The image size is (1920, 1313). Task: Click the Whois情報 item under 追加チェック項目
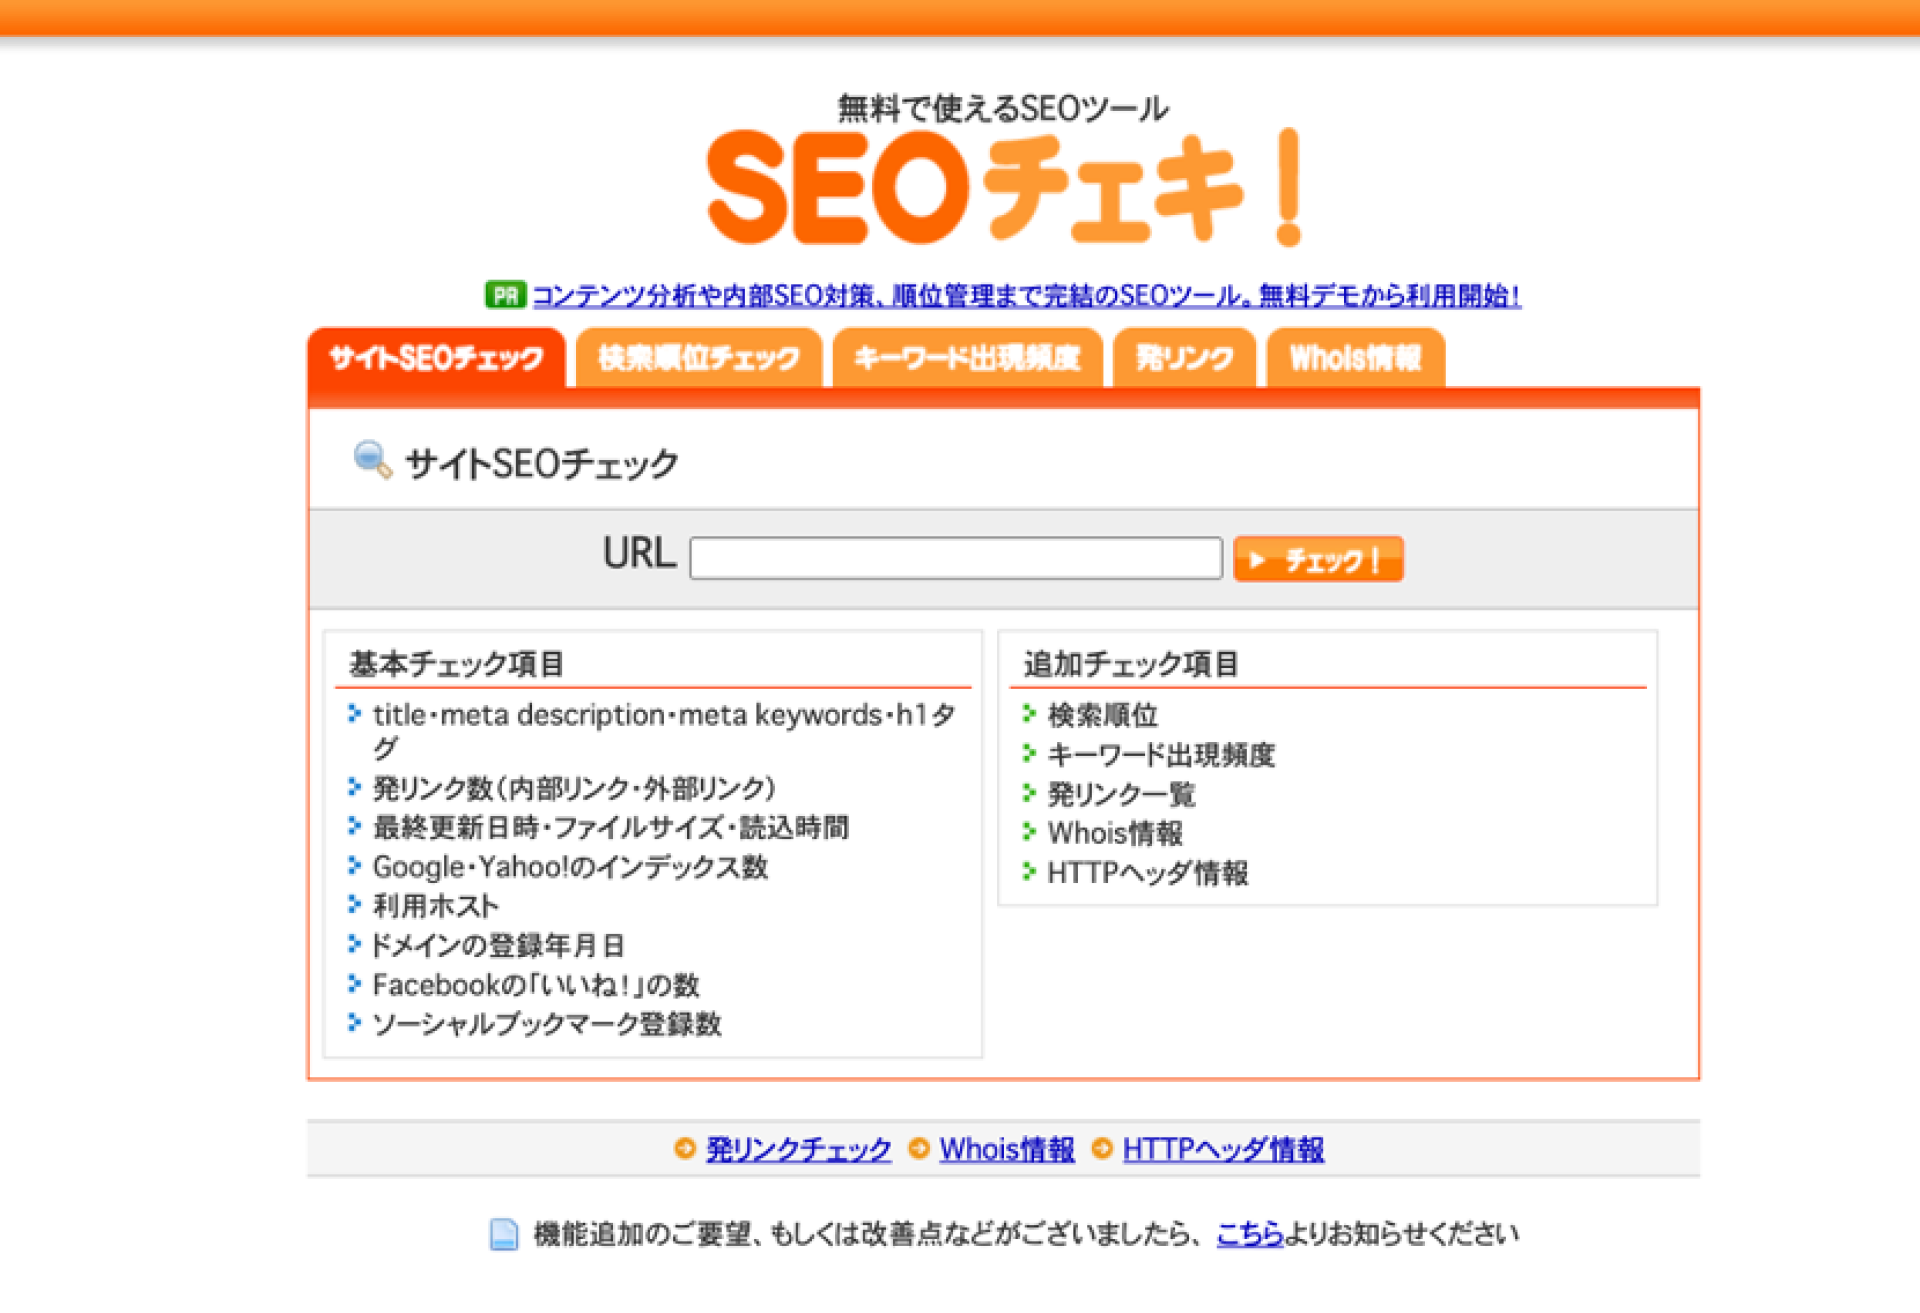(x=1115, y=833)
